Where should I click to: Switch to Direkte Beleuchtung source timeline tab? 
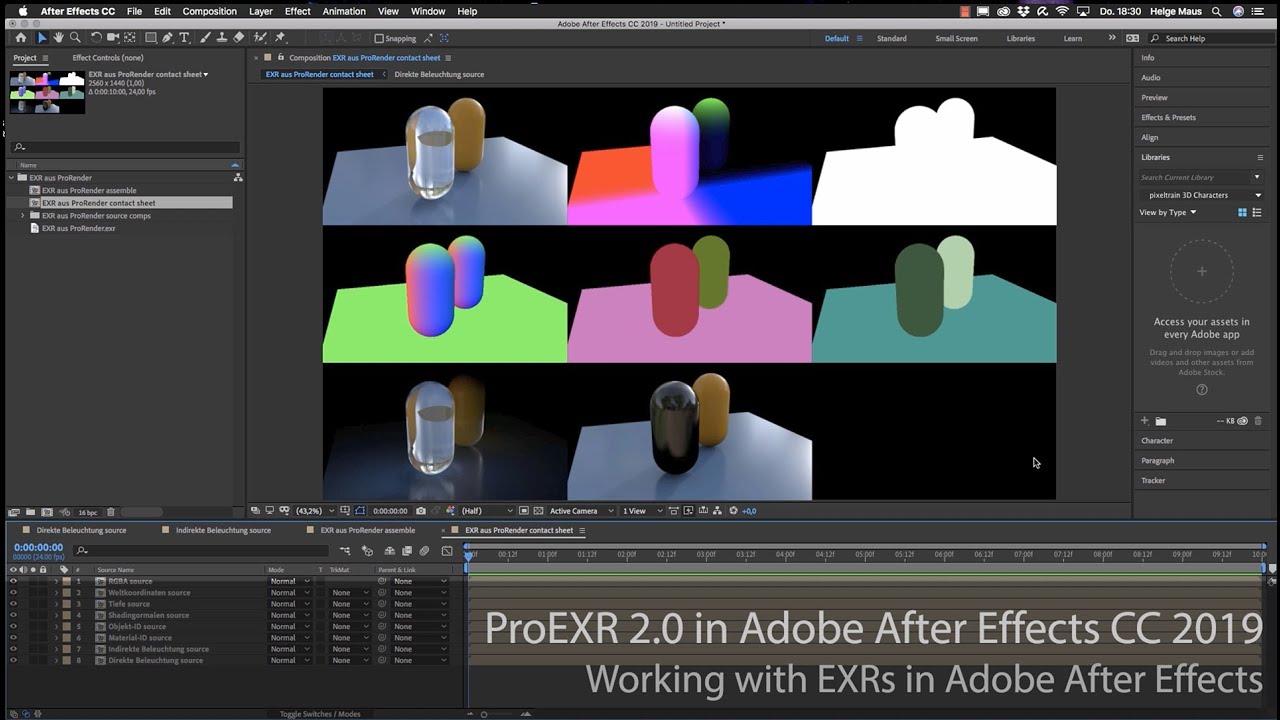pyautogui.click(x=81, y=530)
